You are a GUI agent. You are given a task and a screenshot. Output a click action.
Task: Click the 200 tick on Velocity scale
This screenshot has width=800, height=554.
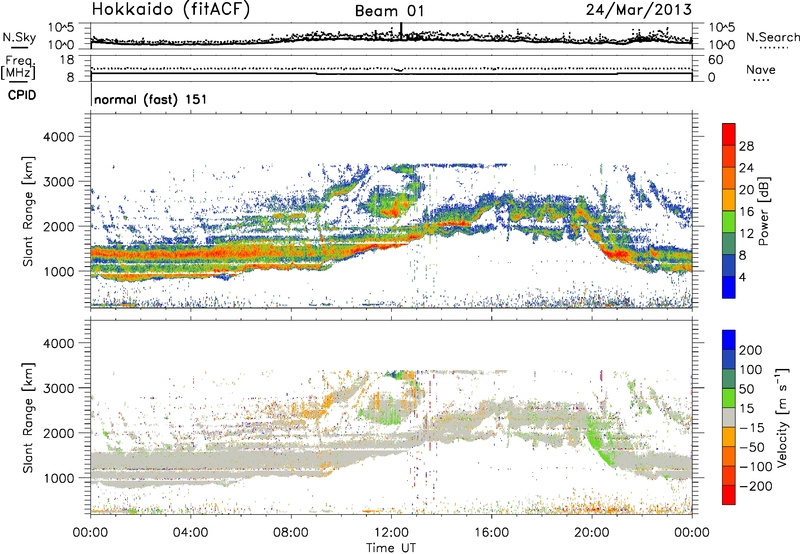(x=750, y=350)
